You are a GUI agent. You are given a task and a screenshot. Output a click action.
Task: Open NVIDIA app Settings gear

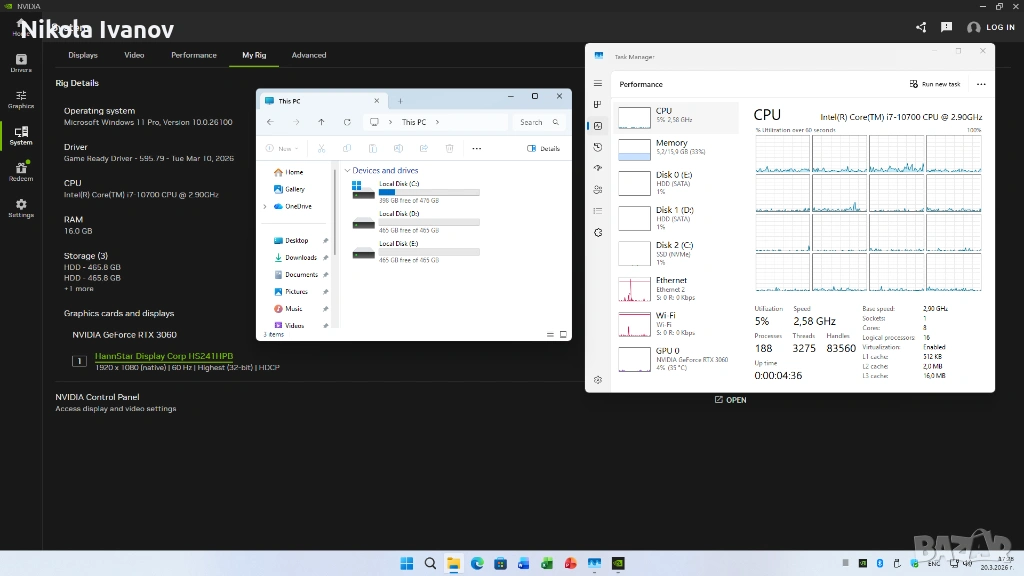pyautogui.click(x=21, y=207)
